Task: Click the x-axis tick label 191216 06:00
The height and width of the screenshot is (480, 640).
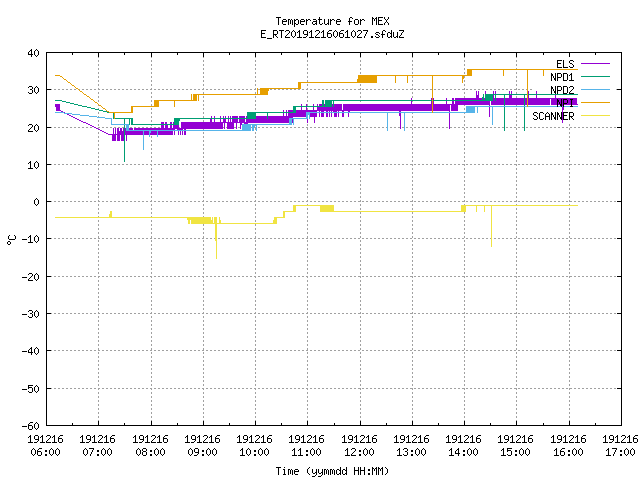Action: [x=46, y=445]
